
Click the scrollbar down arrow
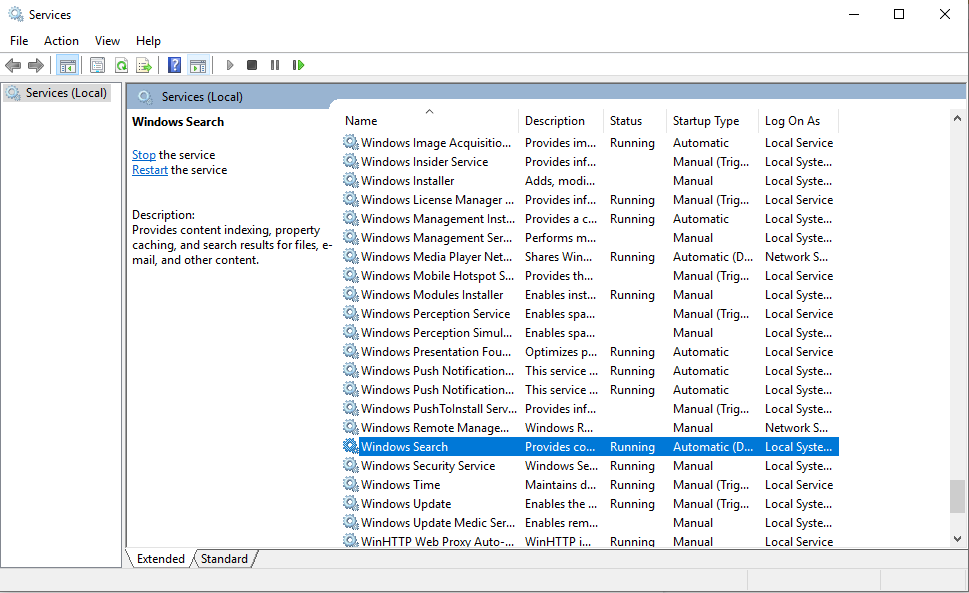(957, 539)
